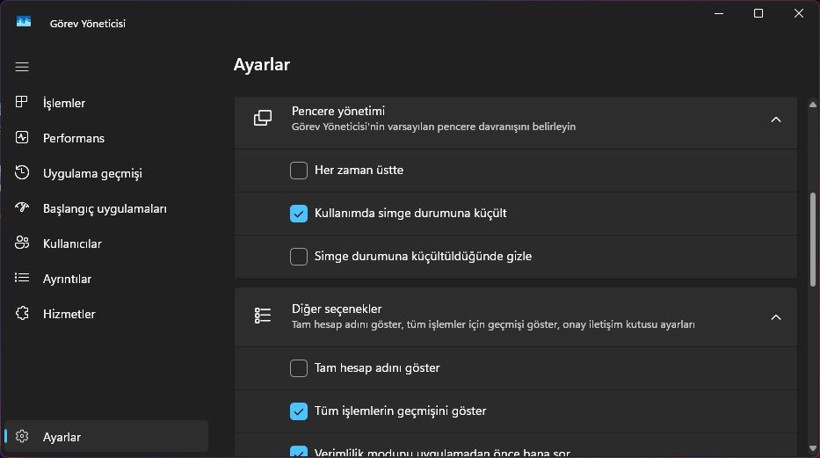Click the Pencere yönetimi windows icon
The image size is (820, 458).
coord(263,118)
